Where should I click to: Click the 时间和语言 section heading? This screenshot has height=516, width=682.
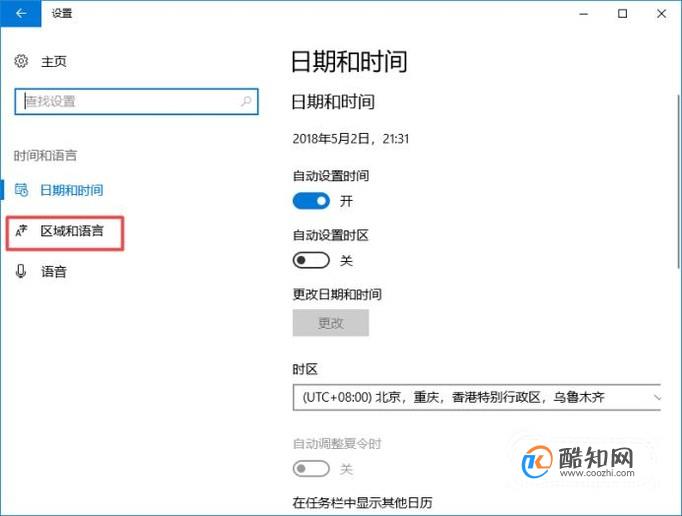click(45, 155)
